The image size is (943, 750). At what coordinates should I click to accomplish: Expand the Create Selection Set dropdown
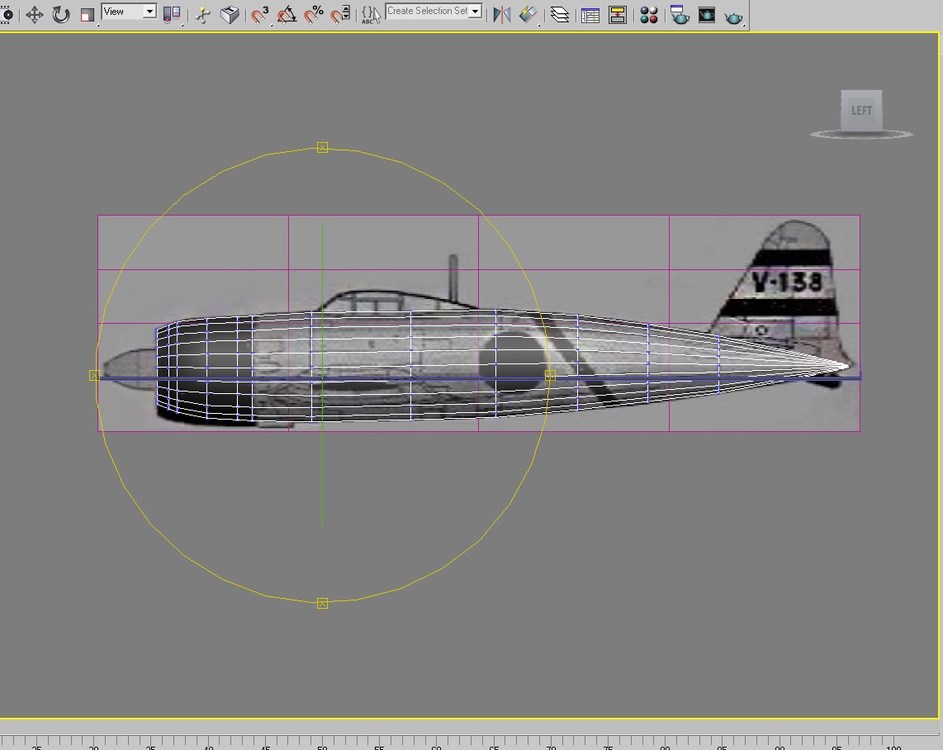pos(475,11)
